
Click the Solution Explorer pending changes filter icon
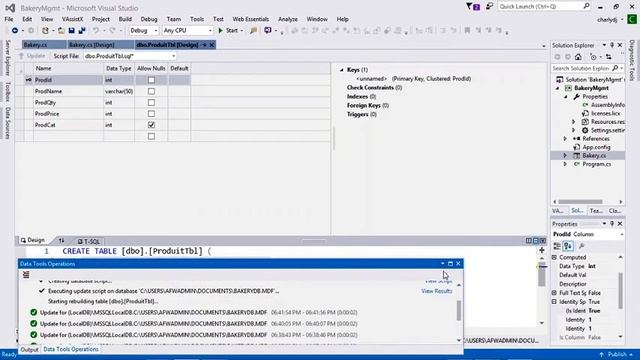[593, 57]
